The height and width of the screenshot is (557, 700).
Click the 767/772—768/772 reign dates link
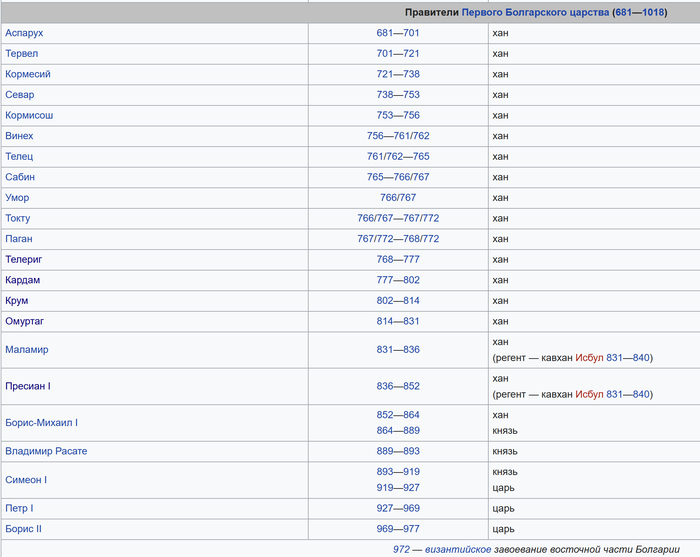(x=398, y=239)
